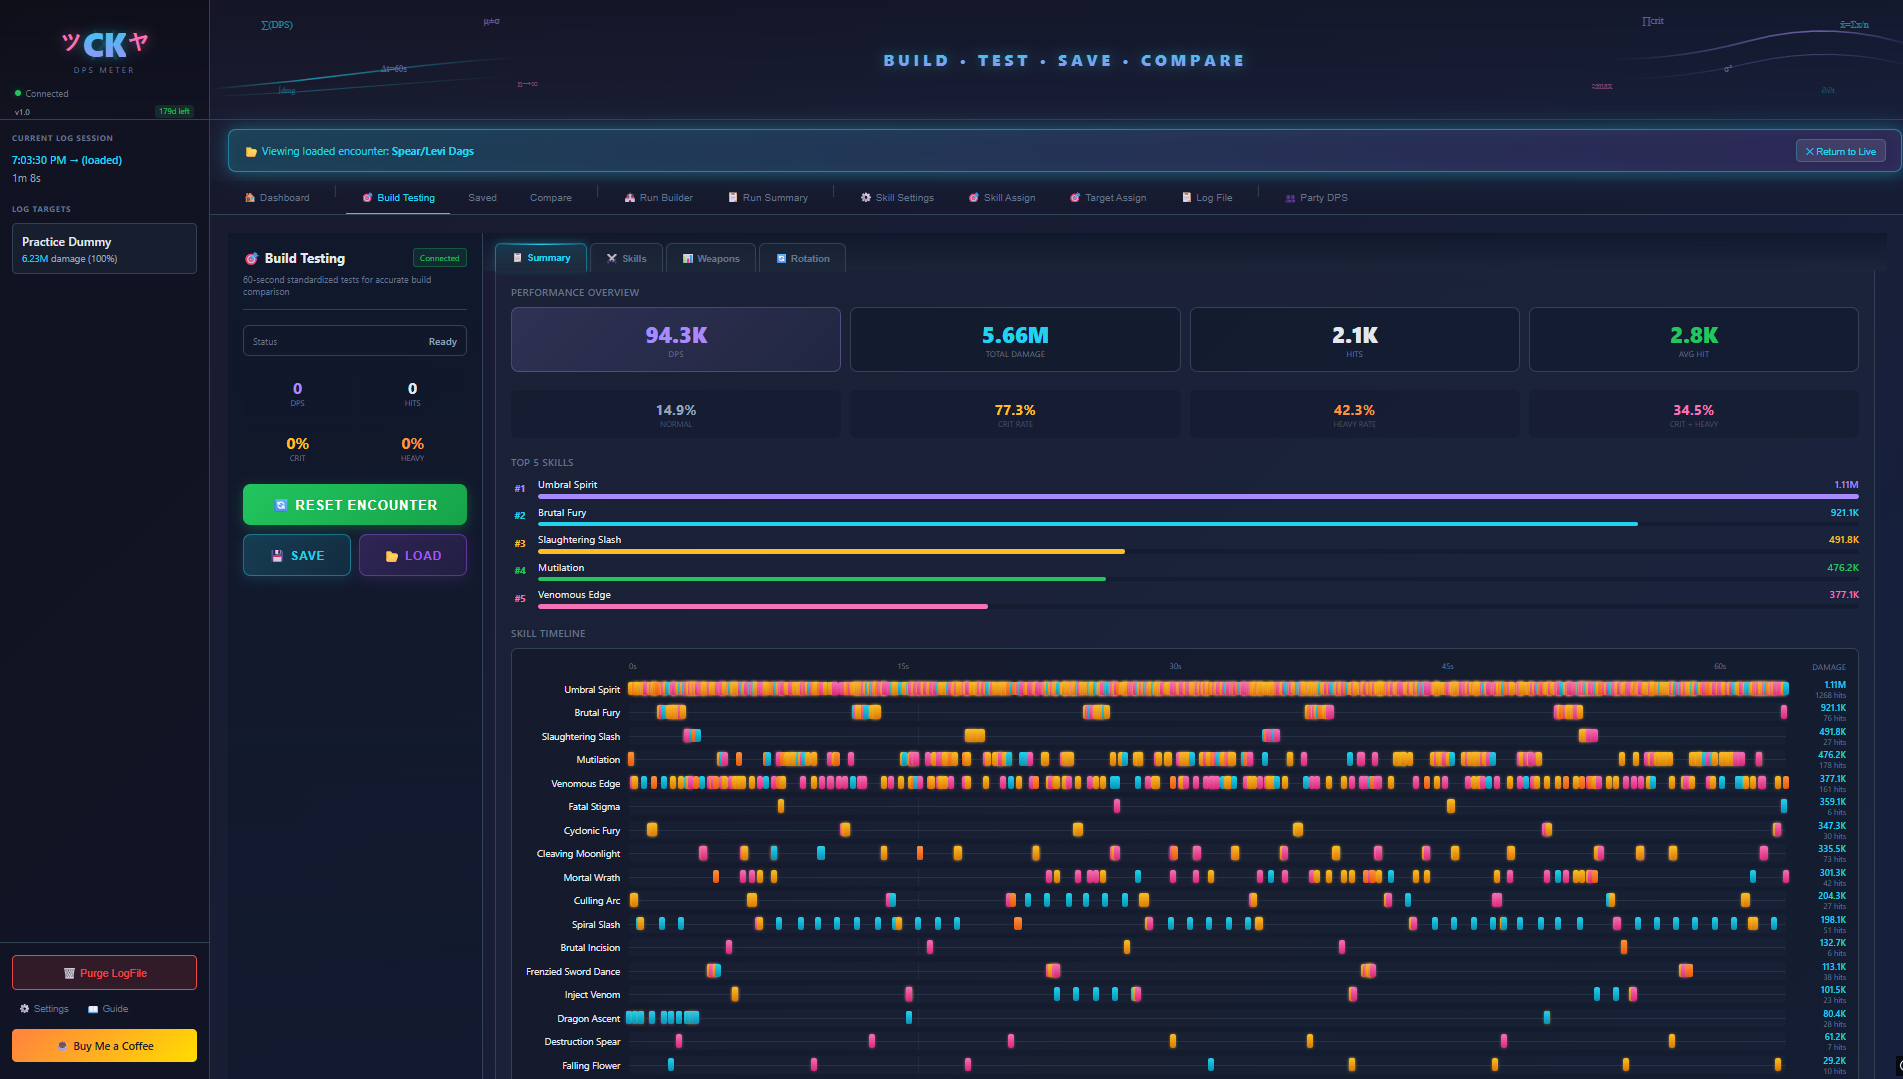This screenshot has width=1903, height=1079.
Task: Load a saved encounter
Action: (413, 555)
